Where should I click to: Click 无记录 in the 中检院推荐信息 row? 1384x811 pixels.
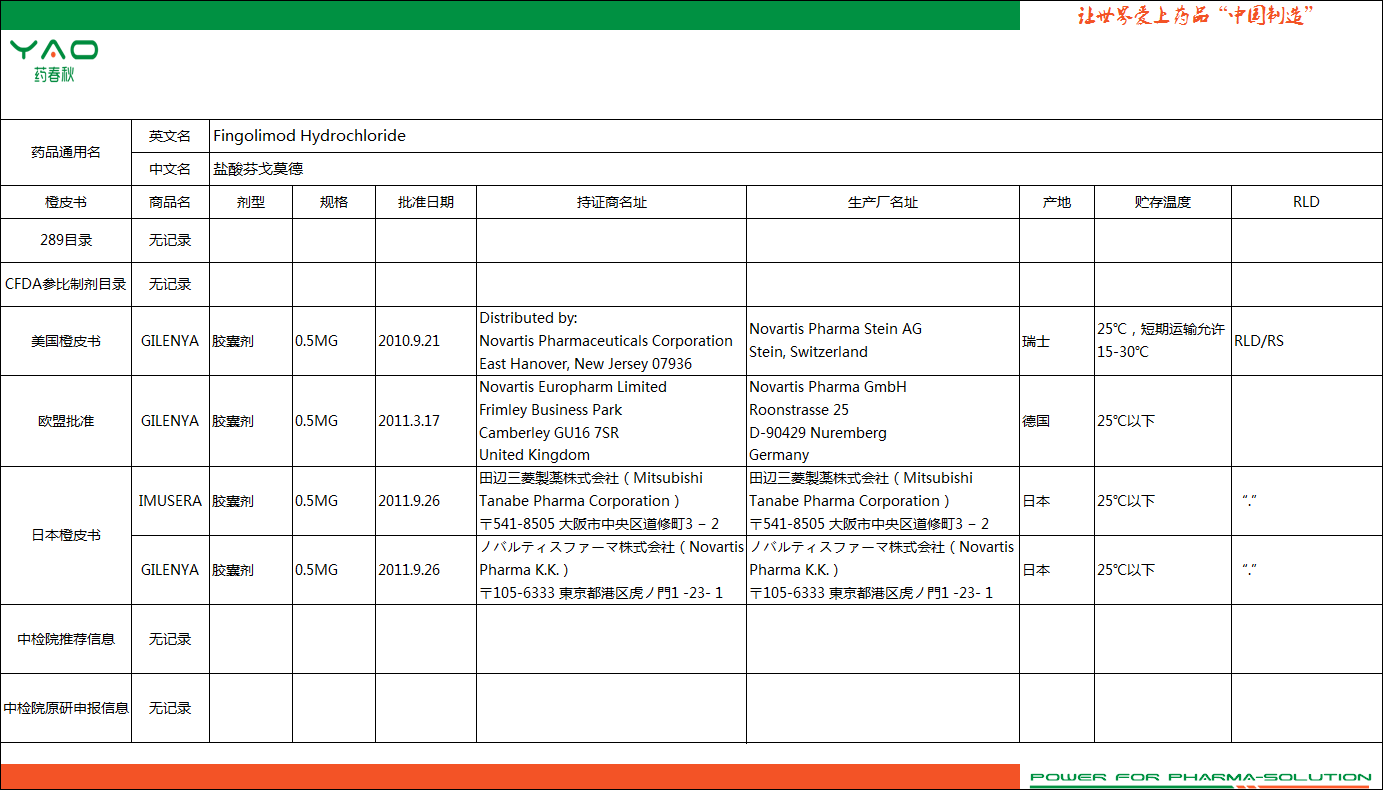coord(170,639)
